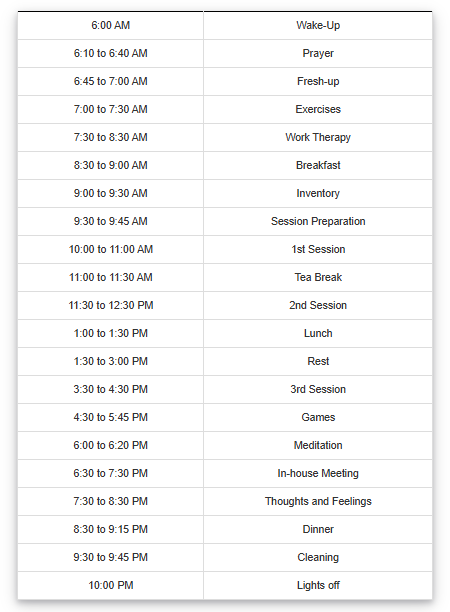Click the Exercises activity cell
The width and height of the screenshot is (450, 612).
tap(318, 110)
